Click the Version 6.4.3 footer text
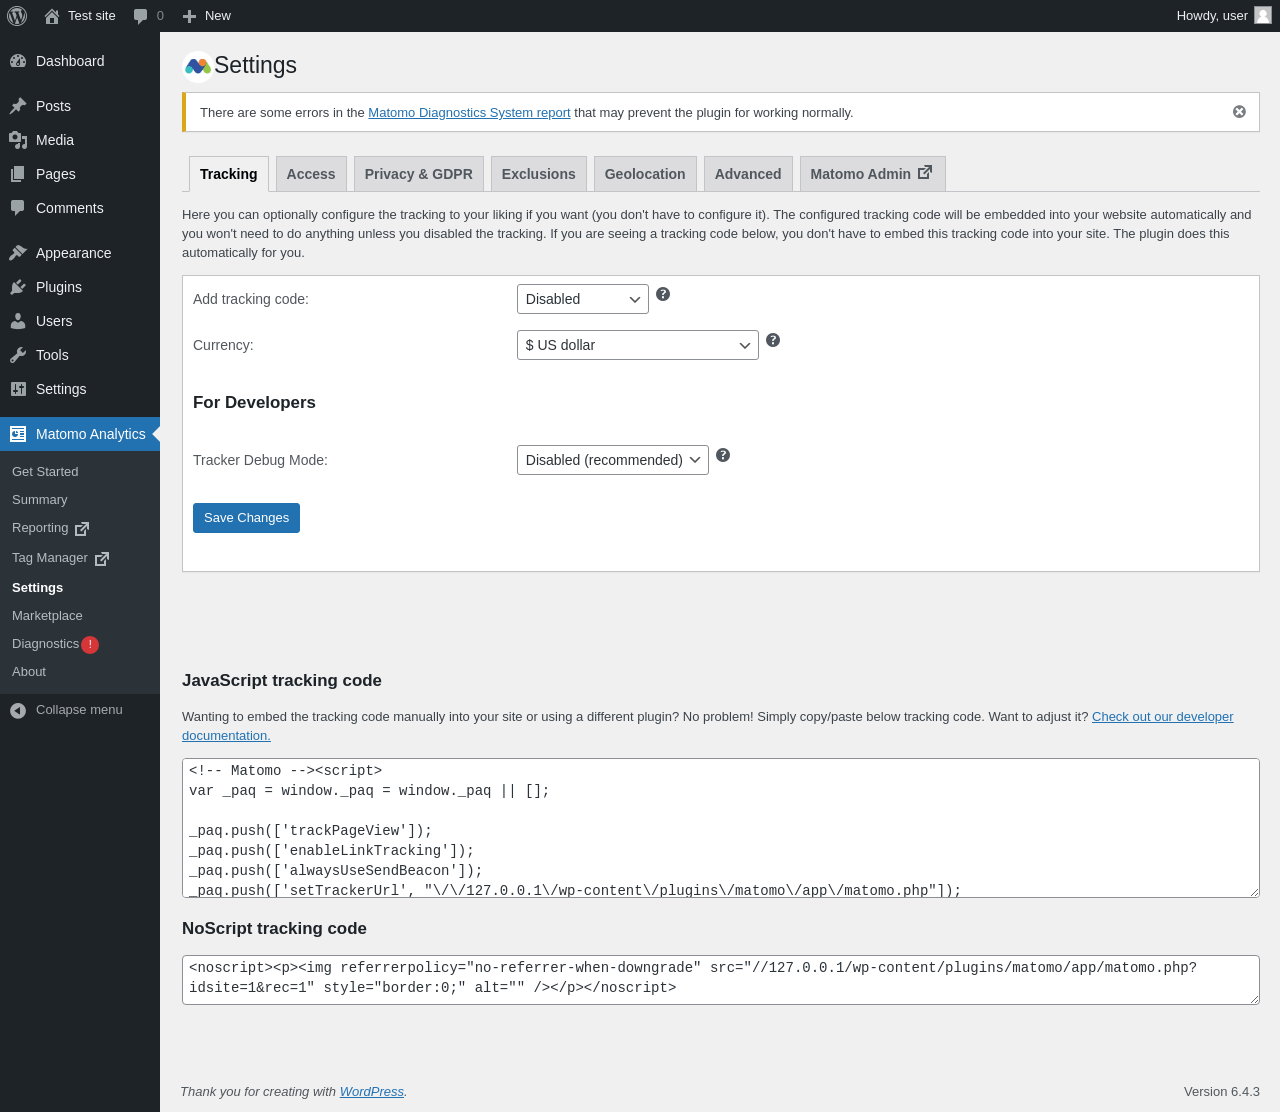Screen dimensions: 1280x1112 [1222, 1092]
